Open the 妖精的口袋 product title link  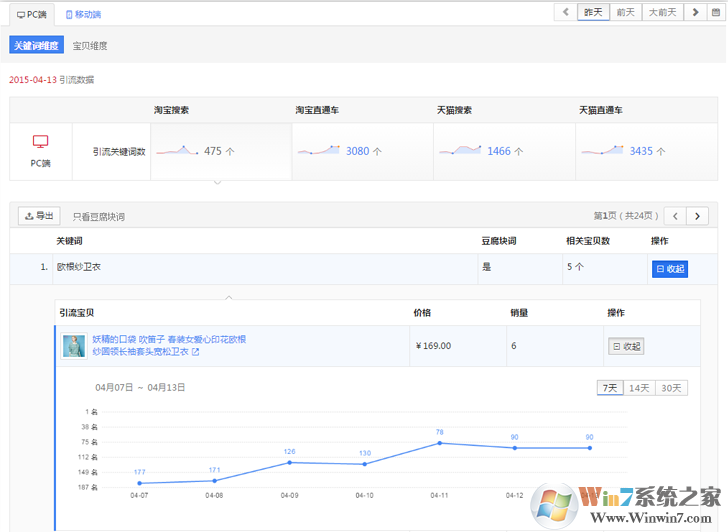point(168,340)
